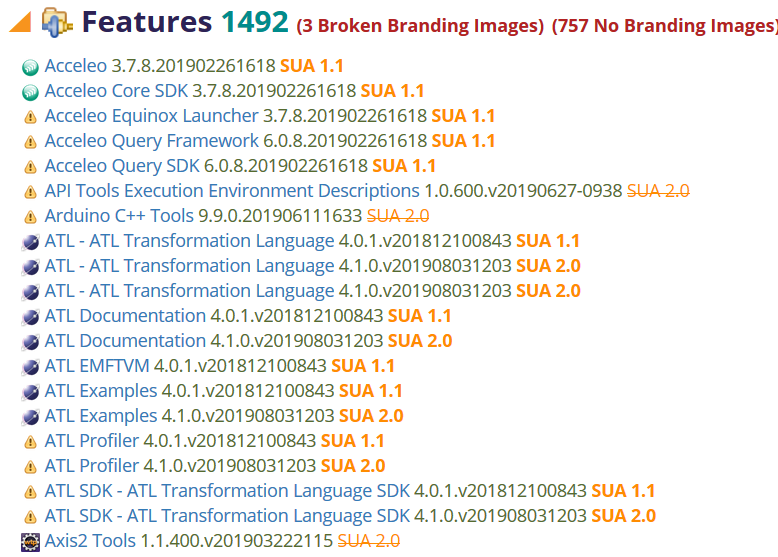Click version 3.7.8.201902261618 on Equinox Launcher row
Viewport: 778px width, 557px height.
345,116
